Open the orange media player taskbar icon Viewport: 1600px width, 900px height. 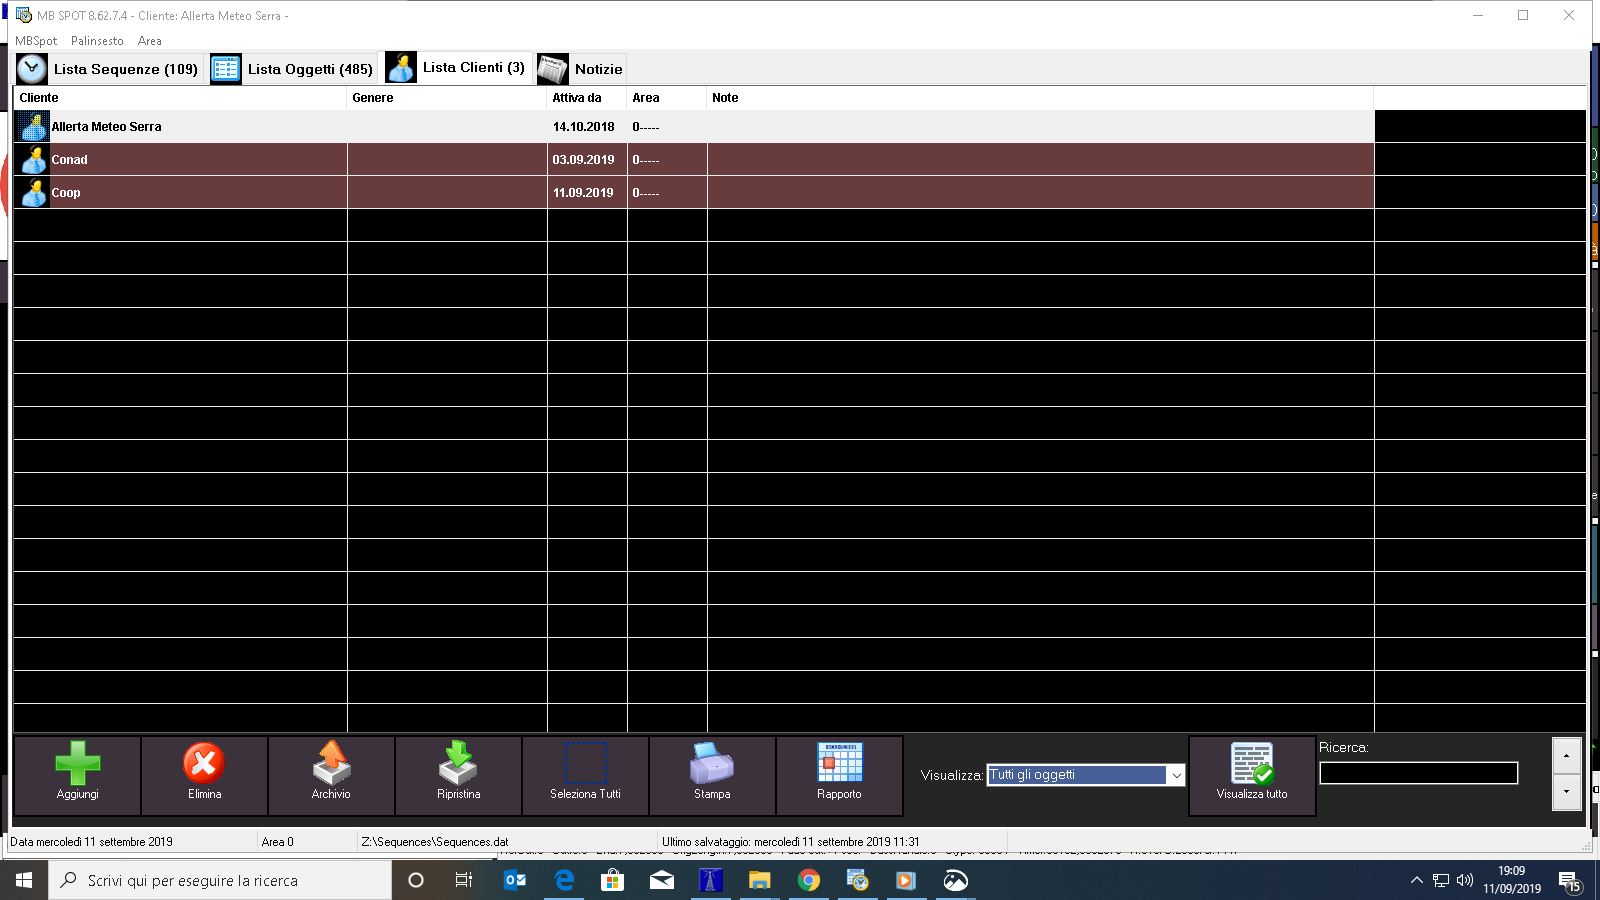(x=906, y=880)
